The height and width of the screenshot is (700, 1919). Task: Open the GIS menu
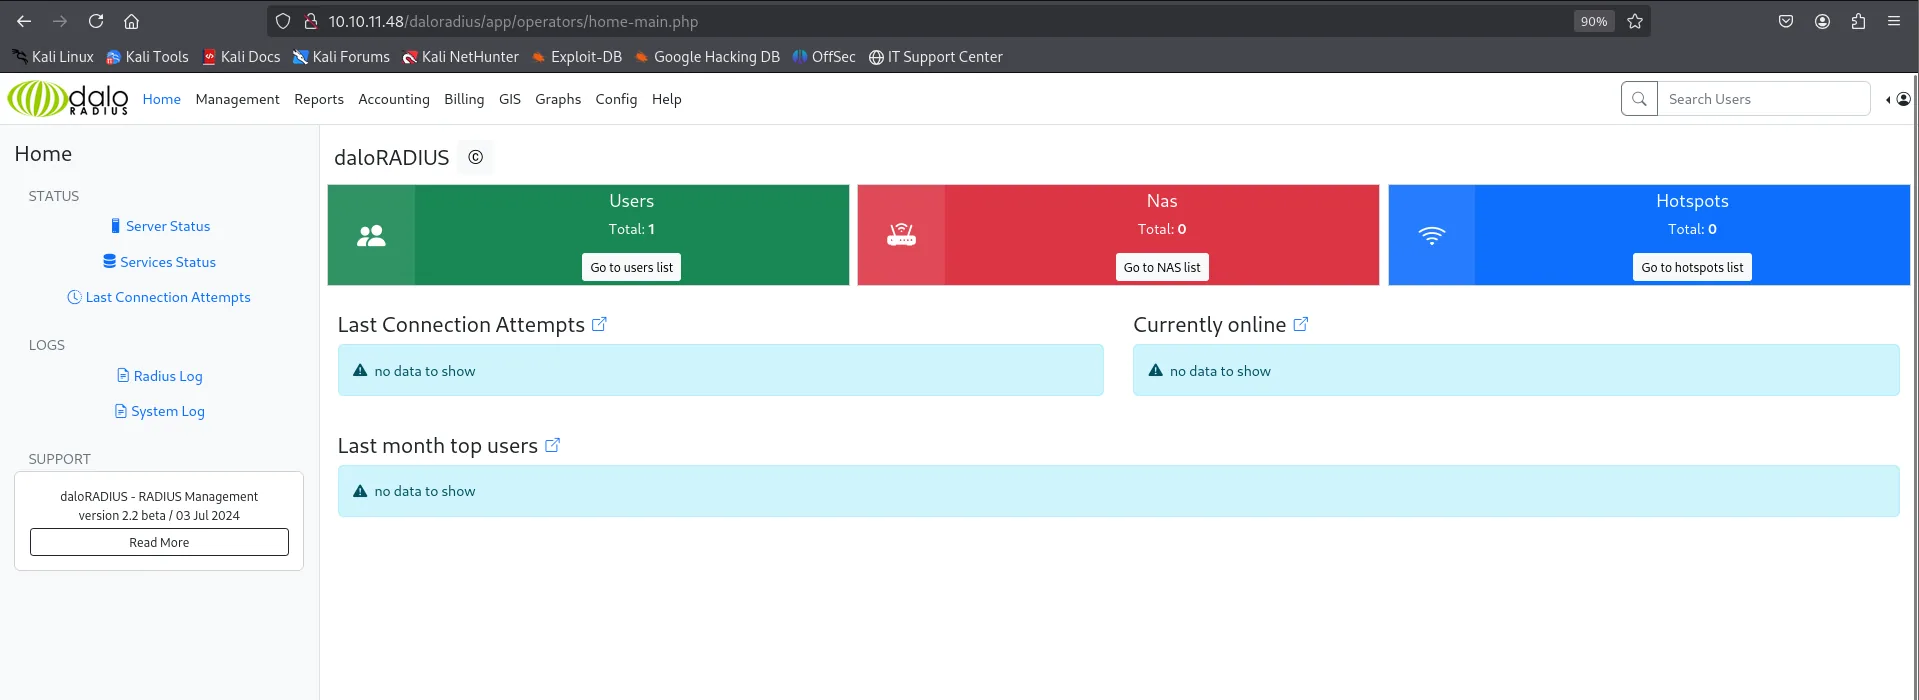click(x=510, y=99)
